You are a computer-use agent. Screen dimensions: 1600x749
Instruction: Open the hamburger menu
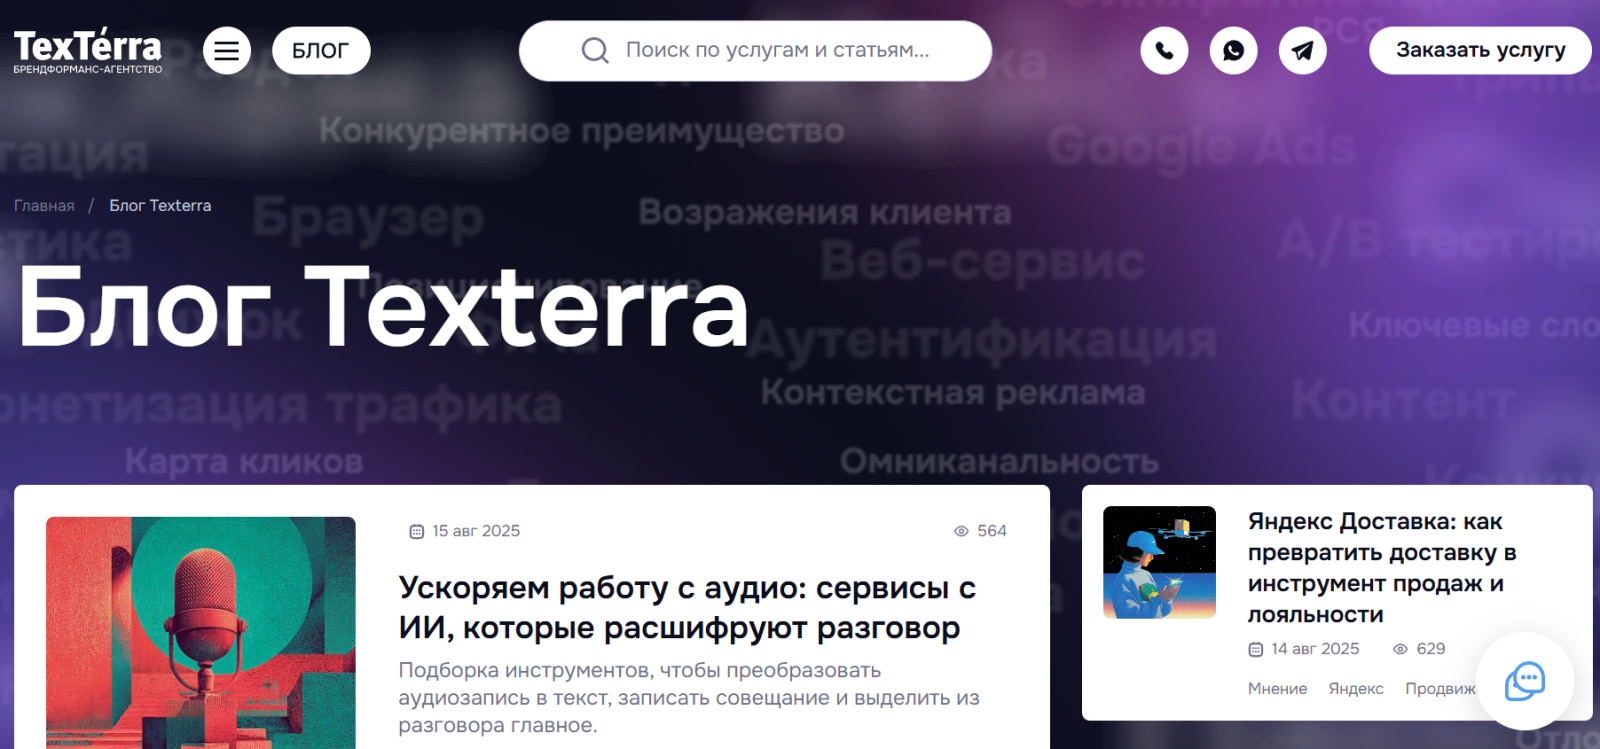[227, 51]
